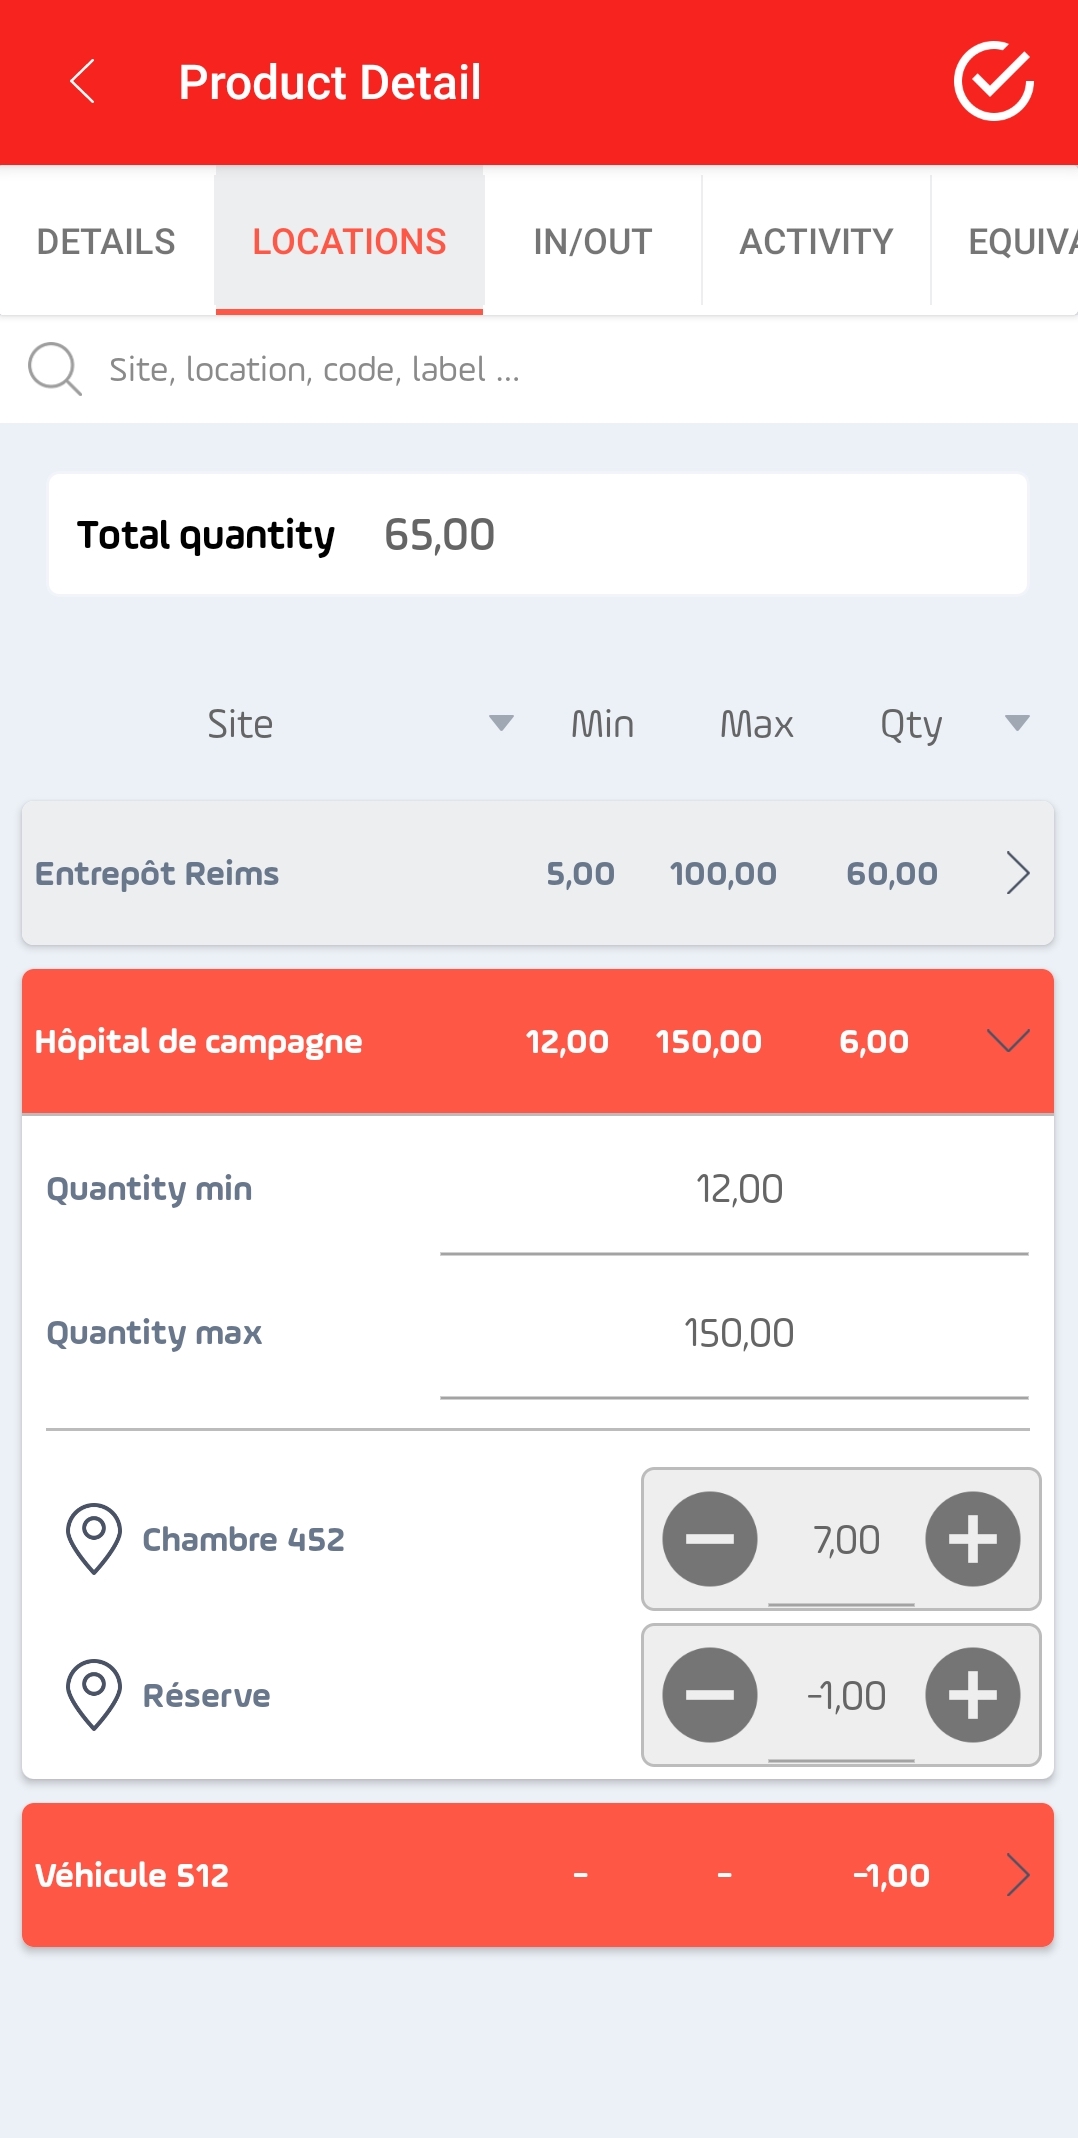1078x2138 pixels.
Task: Open the Site column sort dropdown
Action: [501, 723]
